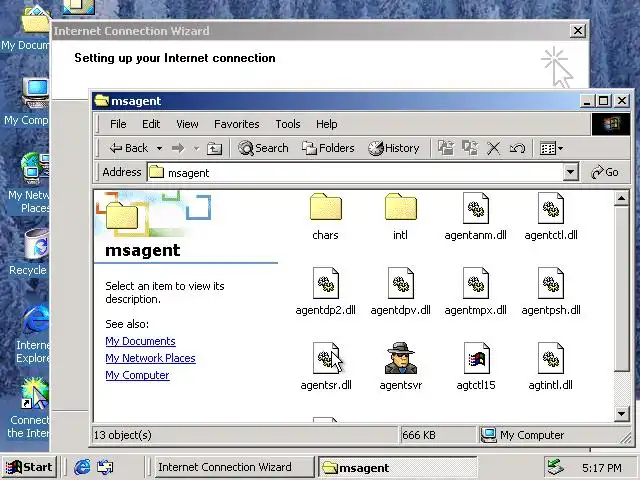
Task: Click the 5:17 PM clock
Action: [x=602, y=468]
